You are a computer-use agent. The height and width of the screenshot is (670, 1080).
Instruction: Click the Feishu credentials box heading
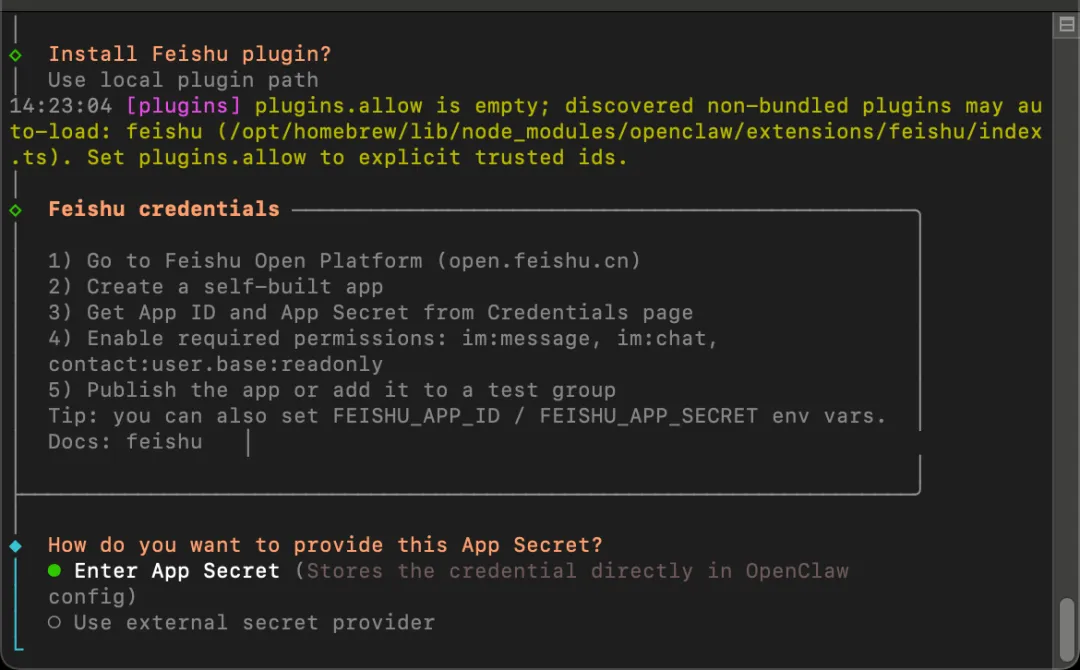(164, 209)
